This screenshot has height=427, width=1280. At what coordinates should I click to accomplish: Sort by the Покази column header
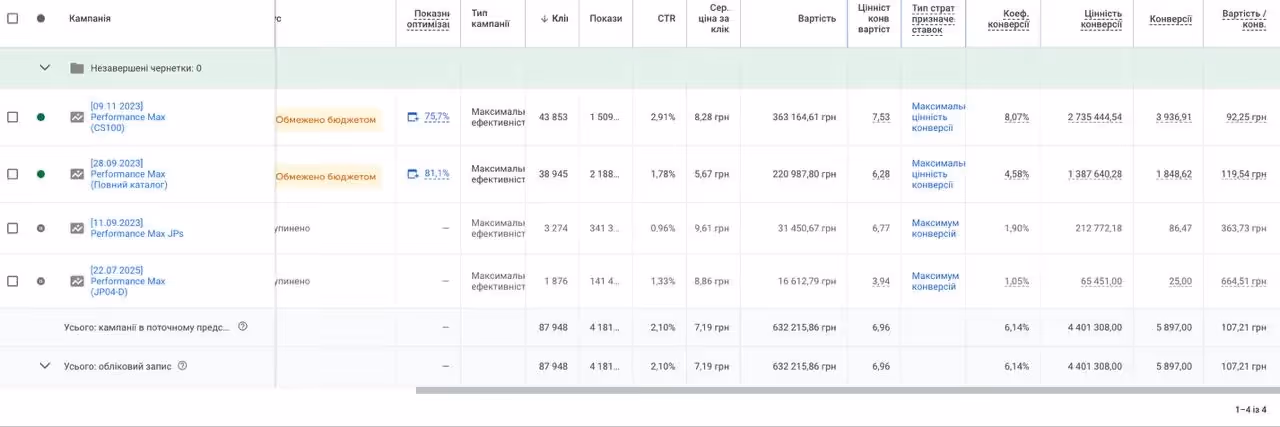tap(606, 18)
